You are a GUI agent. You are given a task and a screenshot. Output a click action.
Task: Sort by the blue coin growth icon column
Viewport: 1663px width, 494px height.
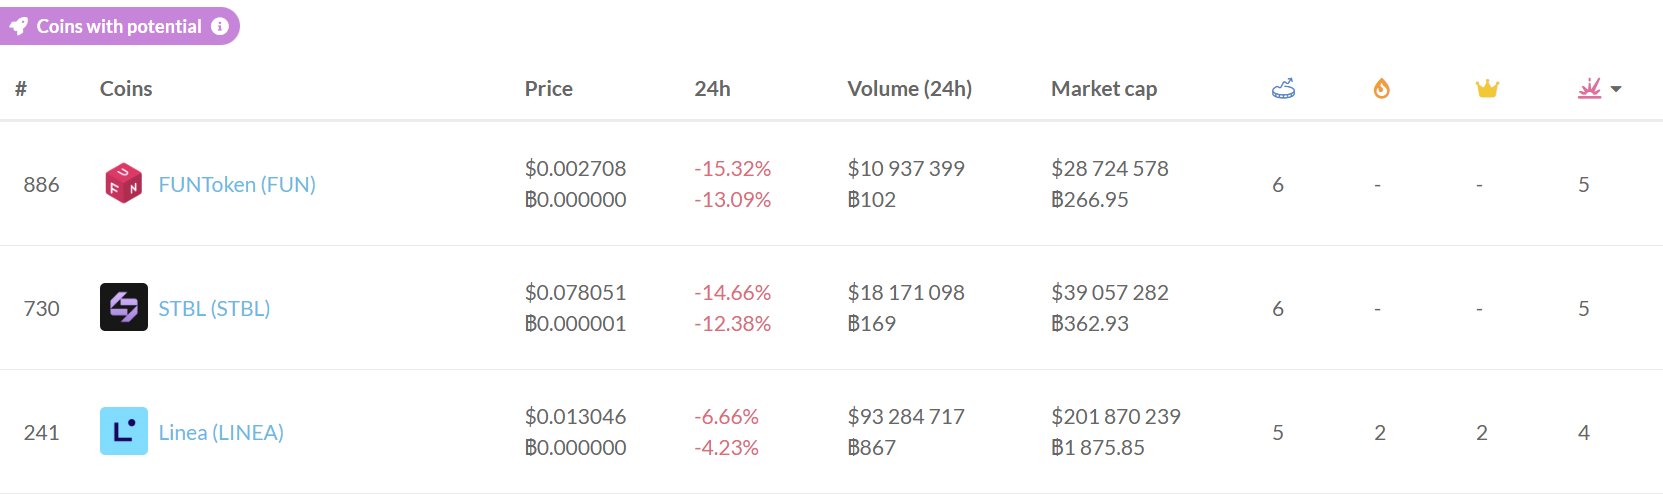click(x=1283, y=89)
